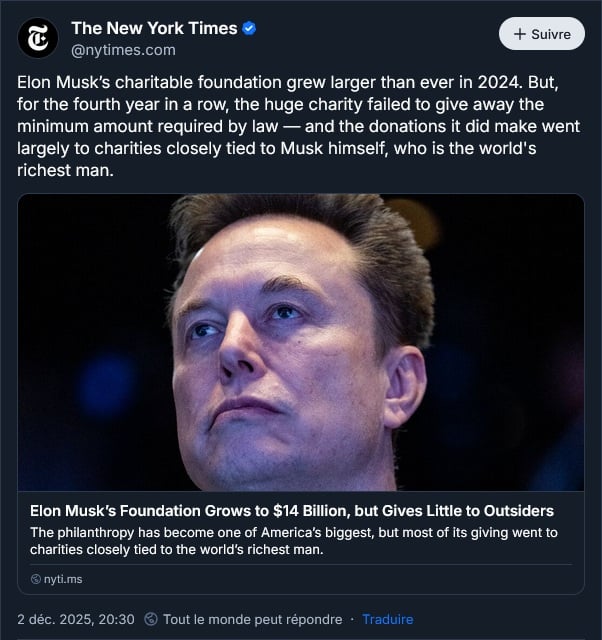Click the article preview photo
Screen dimensions: 602x640
(301, 341)
